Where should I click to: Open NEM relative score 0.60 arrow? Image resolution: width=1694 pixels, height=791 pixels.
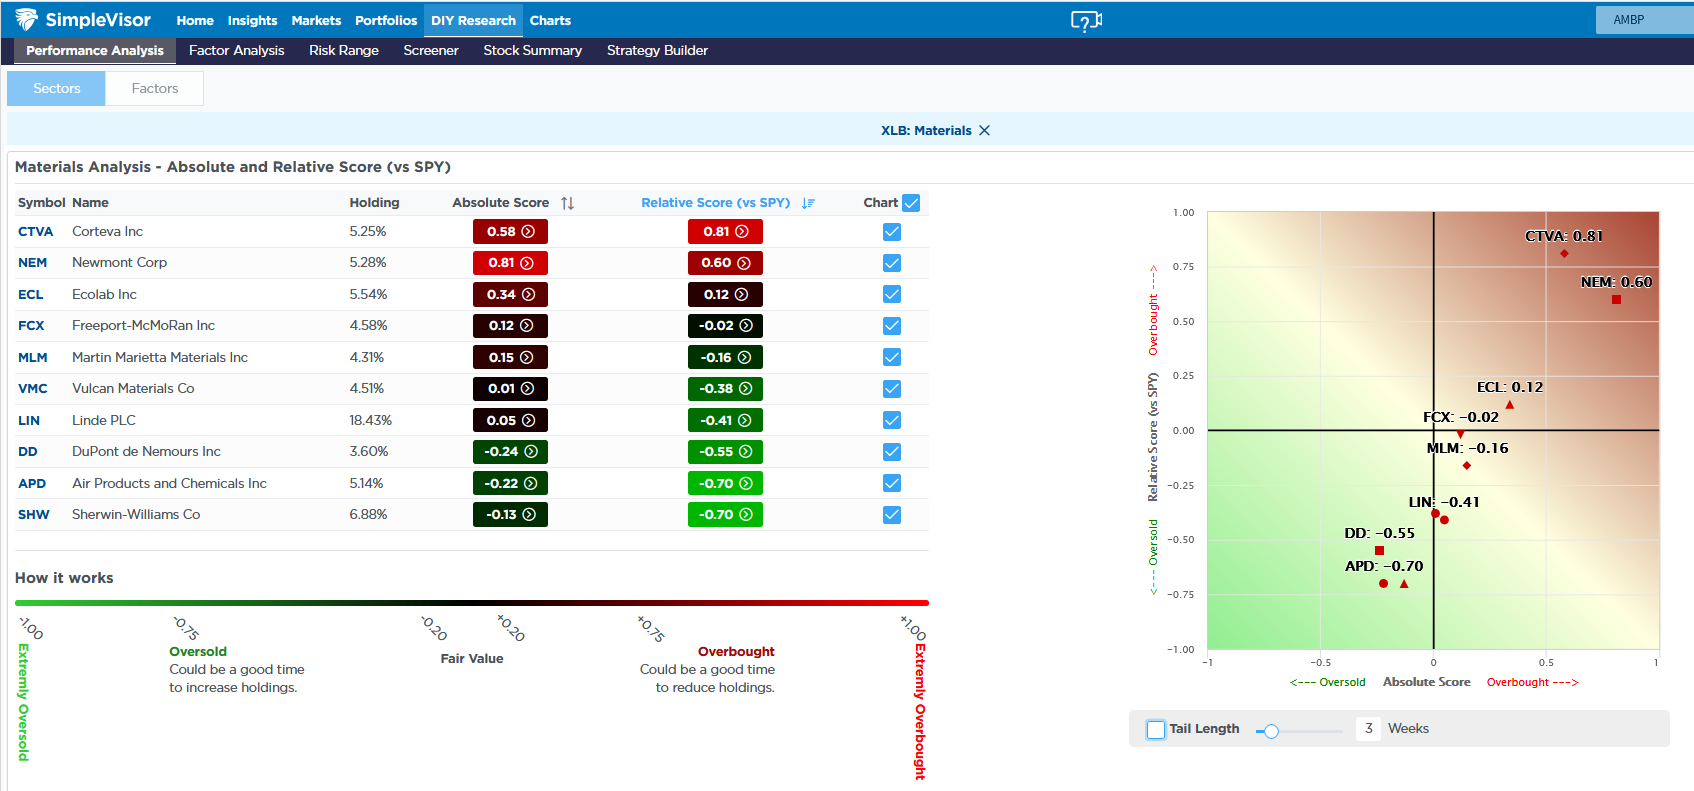click(x=743, y=263)
